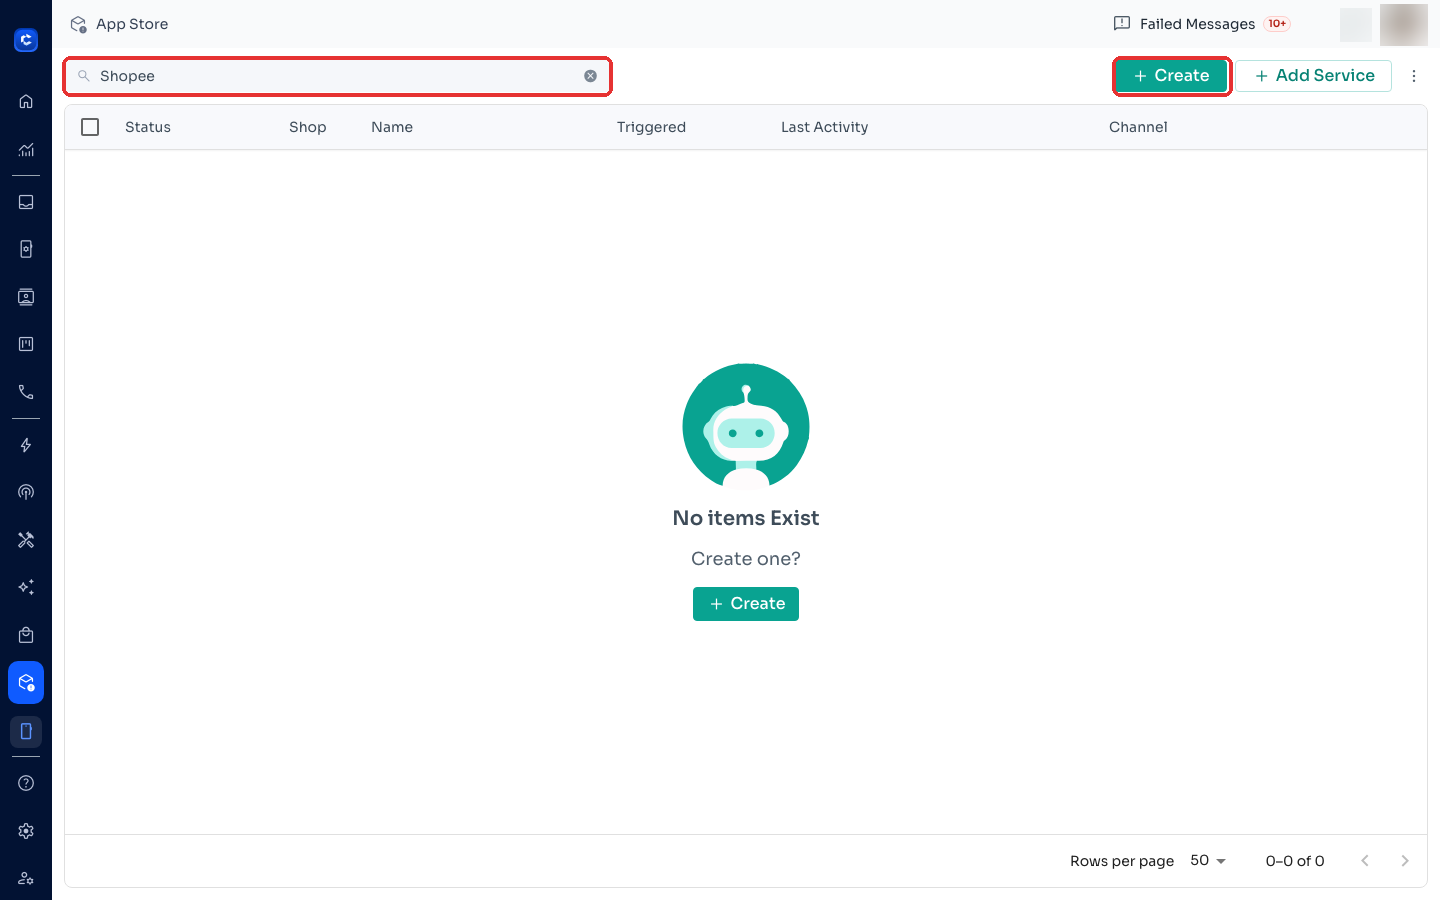This screenshot has height=900, width=1440.
Task: Click the Status column header
Action: [148, 127]
